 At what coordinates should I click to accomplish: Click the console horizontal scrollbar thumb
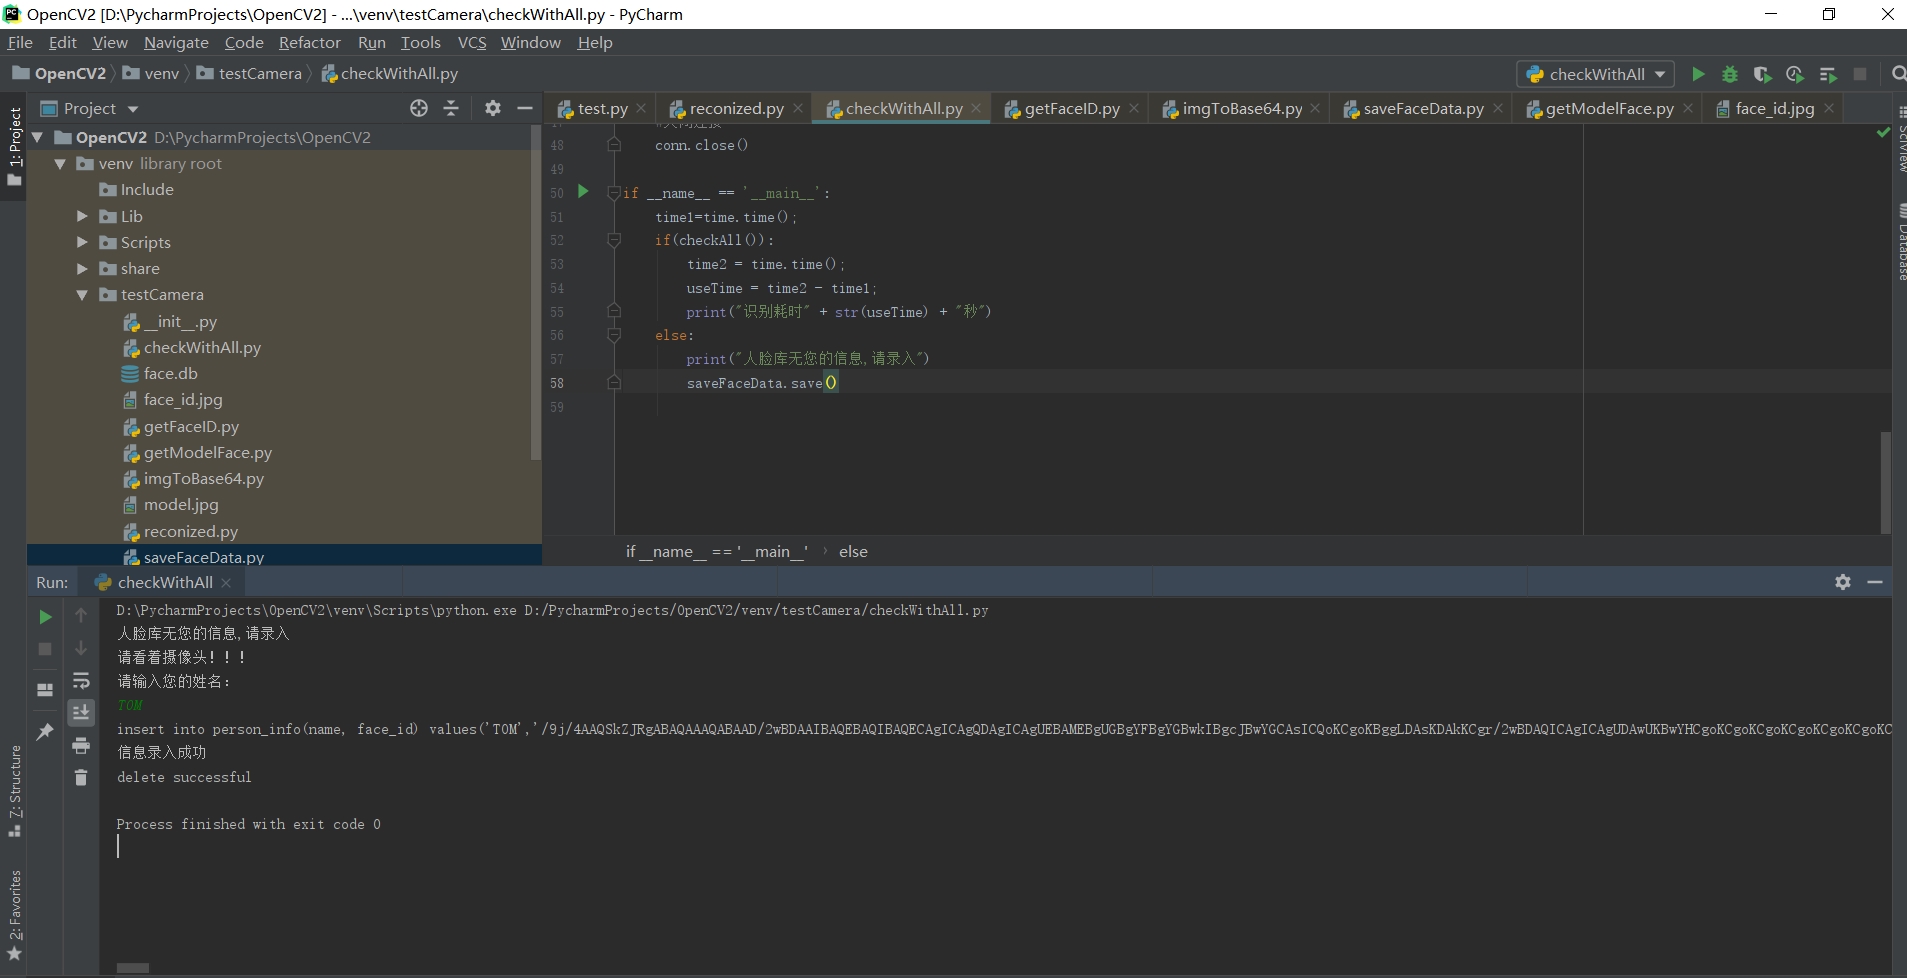pyautogui.click(x=132, y=968)
